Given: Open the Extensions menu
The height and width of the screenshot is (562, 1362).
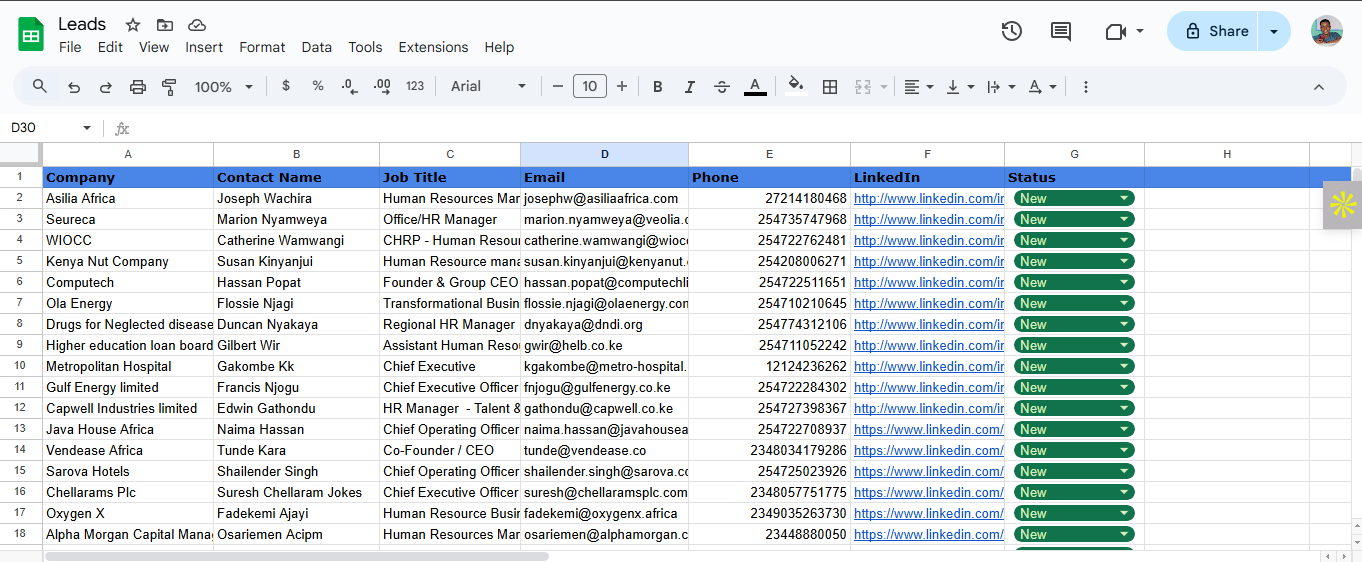Looking at the screenshot, I should tap(433, 47).
